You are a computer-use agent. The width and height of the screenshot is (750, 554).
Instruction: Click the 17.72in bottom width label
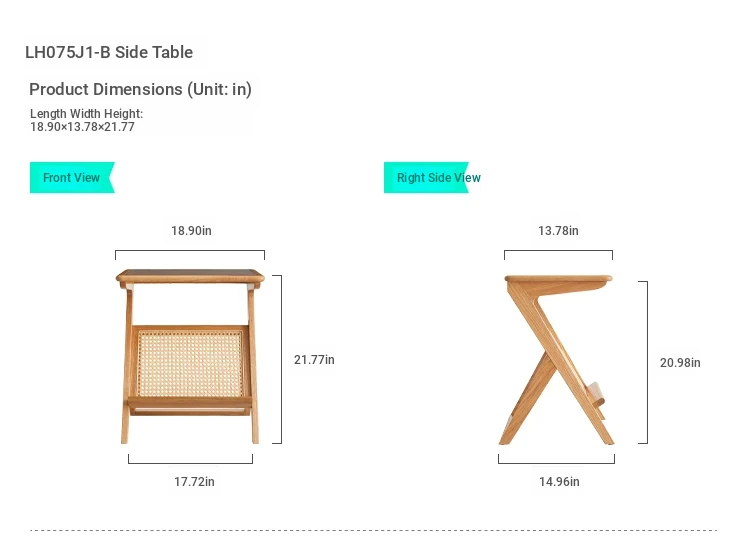pyautogui.click(x=194, y=482)
